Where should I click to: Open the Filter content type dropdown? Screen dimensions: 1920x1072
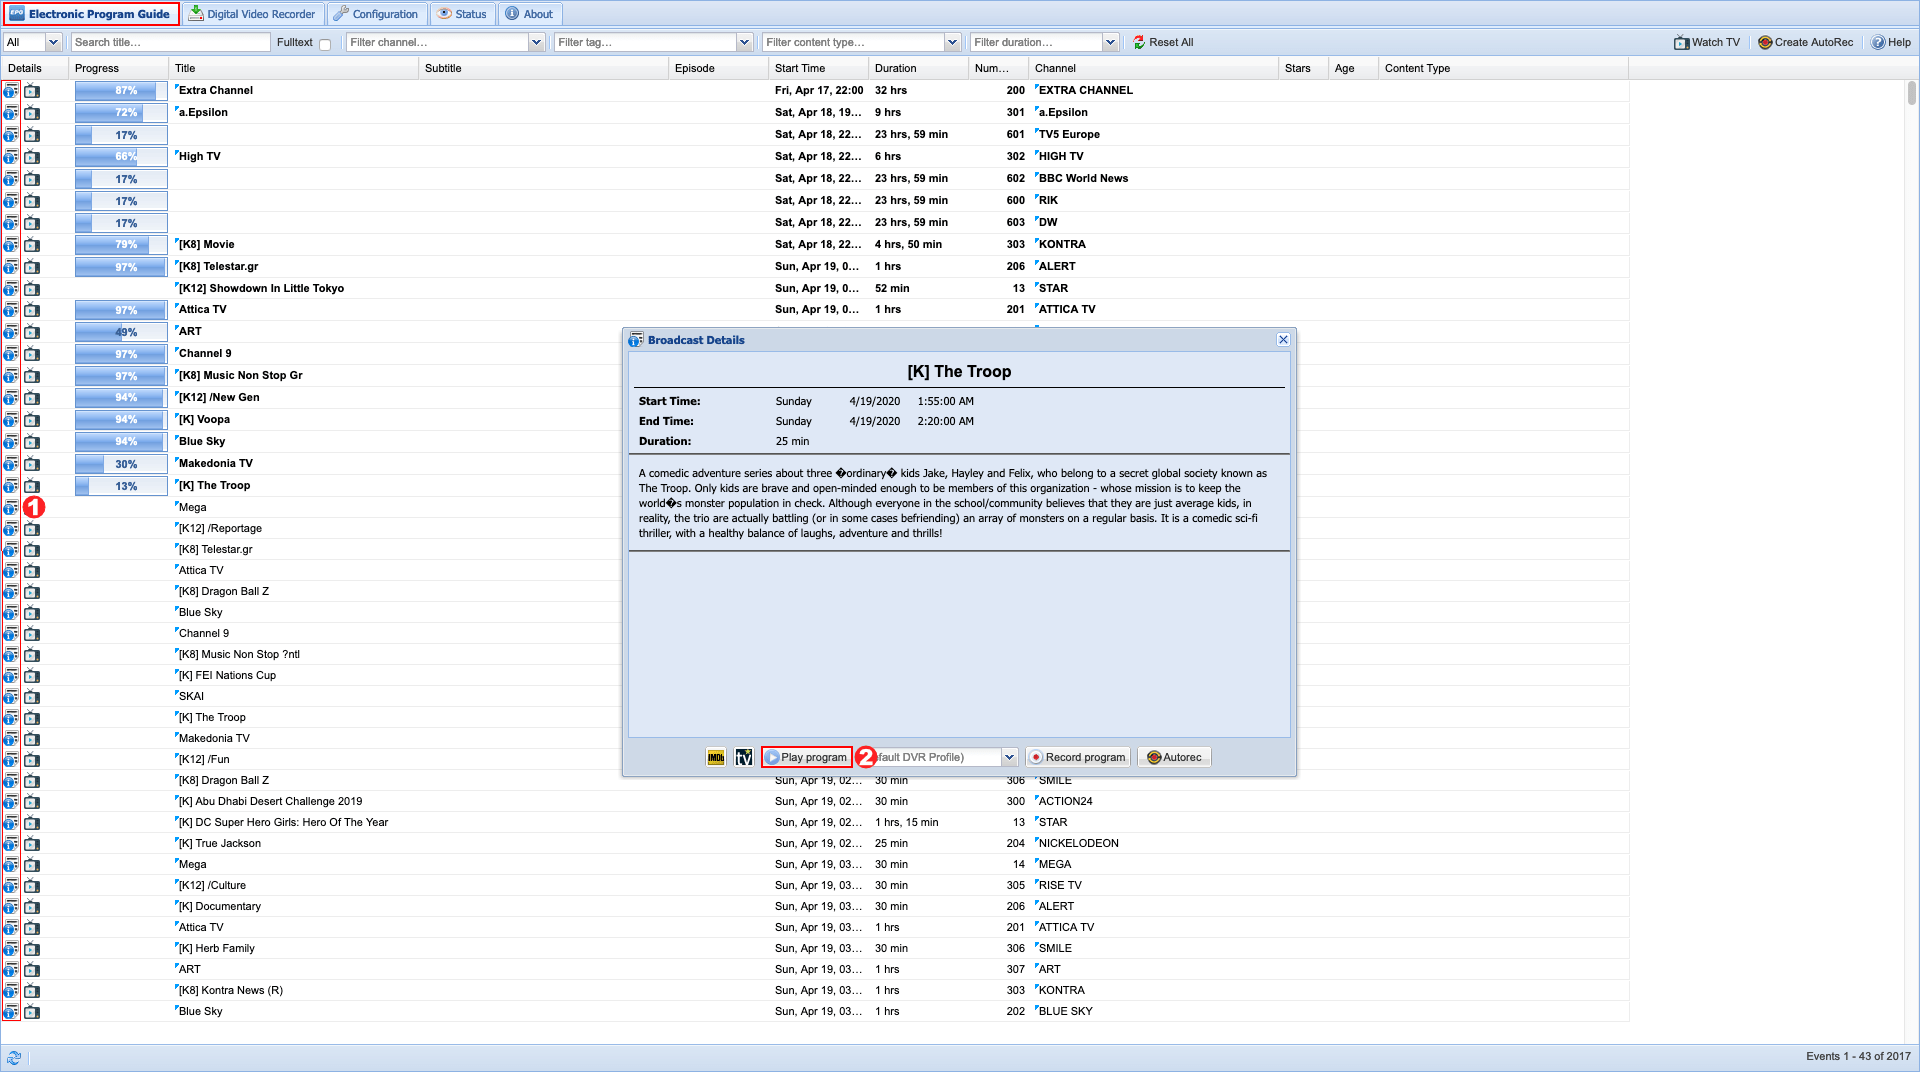tap(952, 42)
